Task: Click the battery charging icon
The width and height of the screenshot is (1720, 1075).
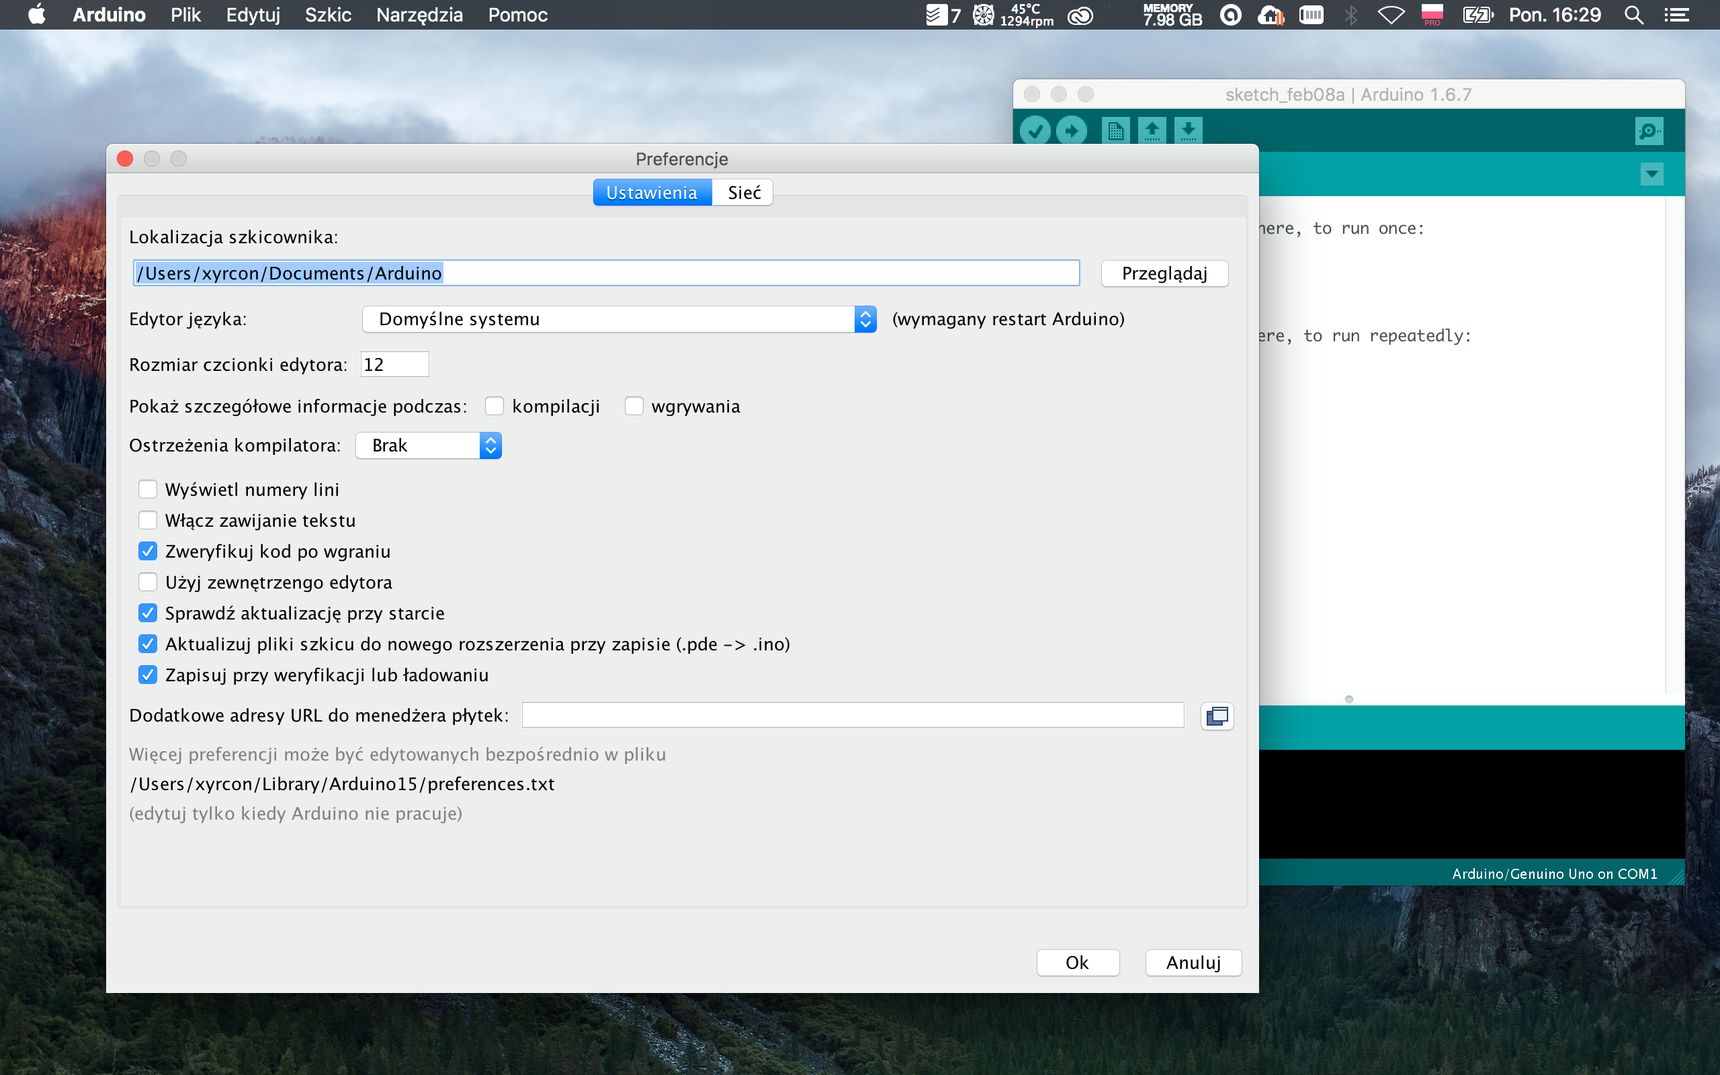Action: pos(1477,15)
